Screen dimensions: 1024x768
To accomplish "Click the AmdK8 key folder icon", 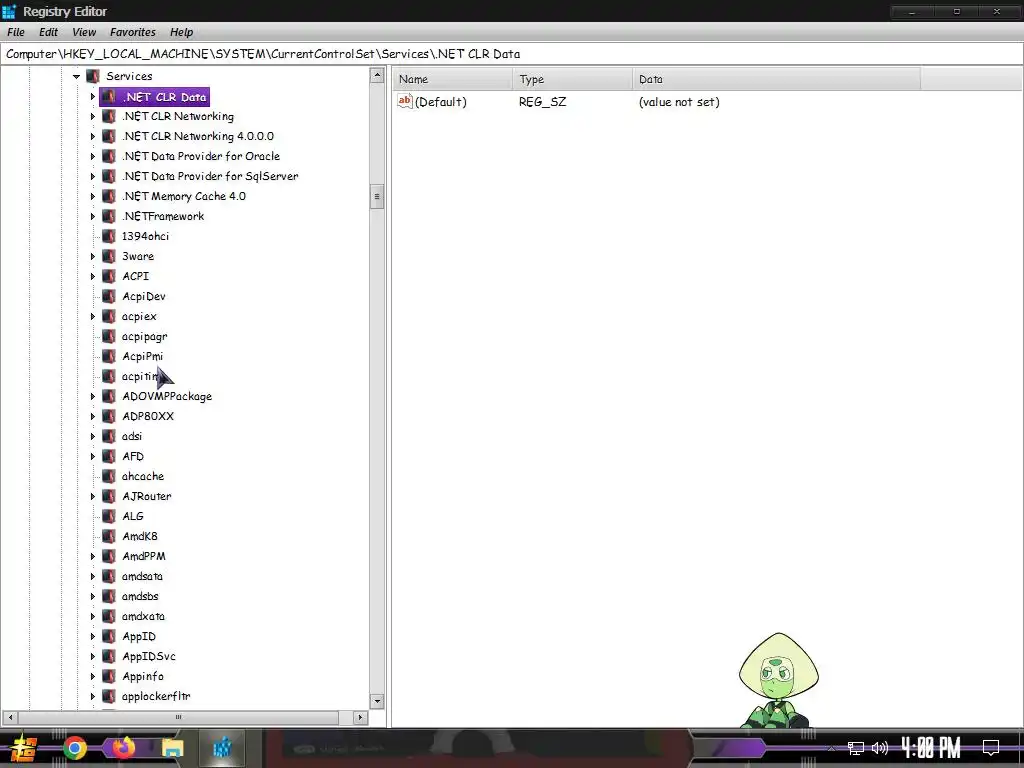I will pyautogui.click(x=109, y=536).
